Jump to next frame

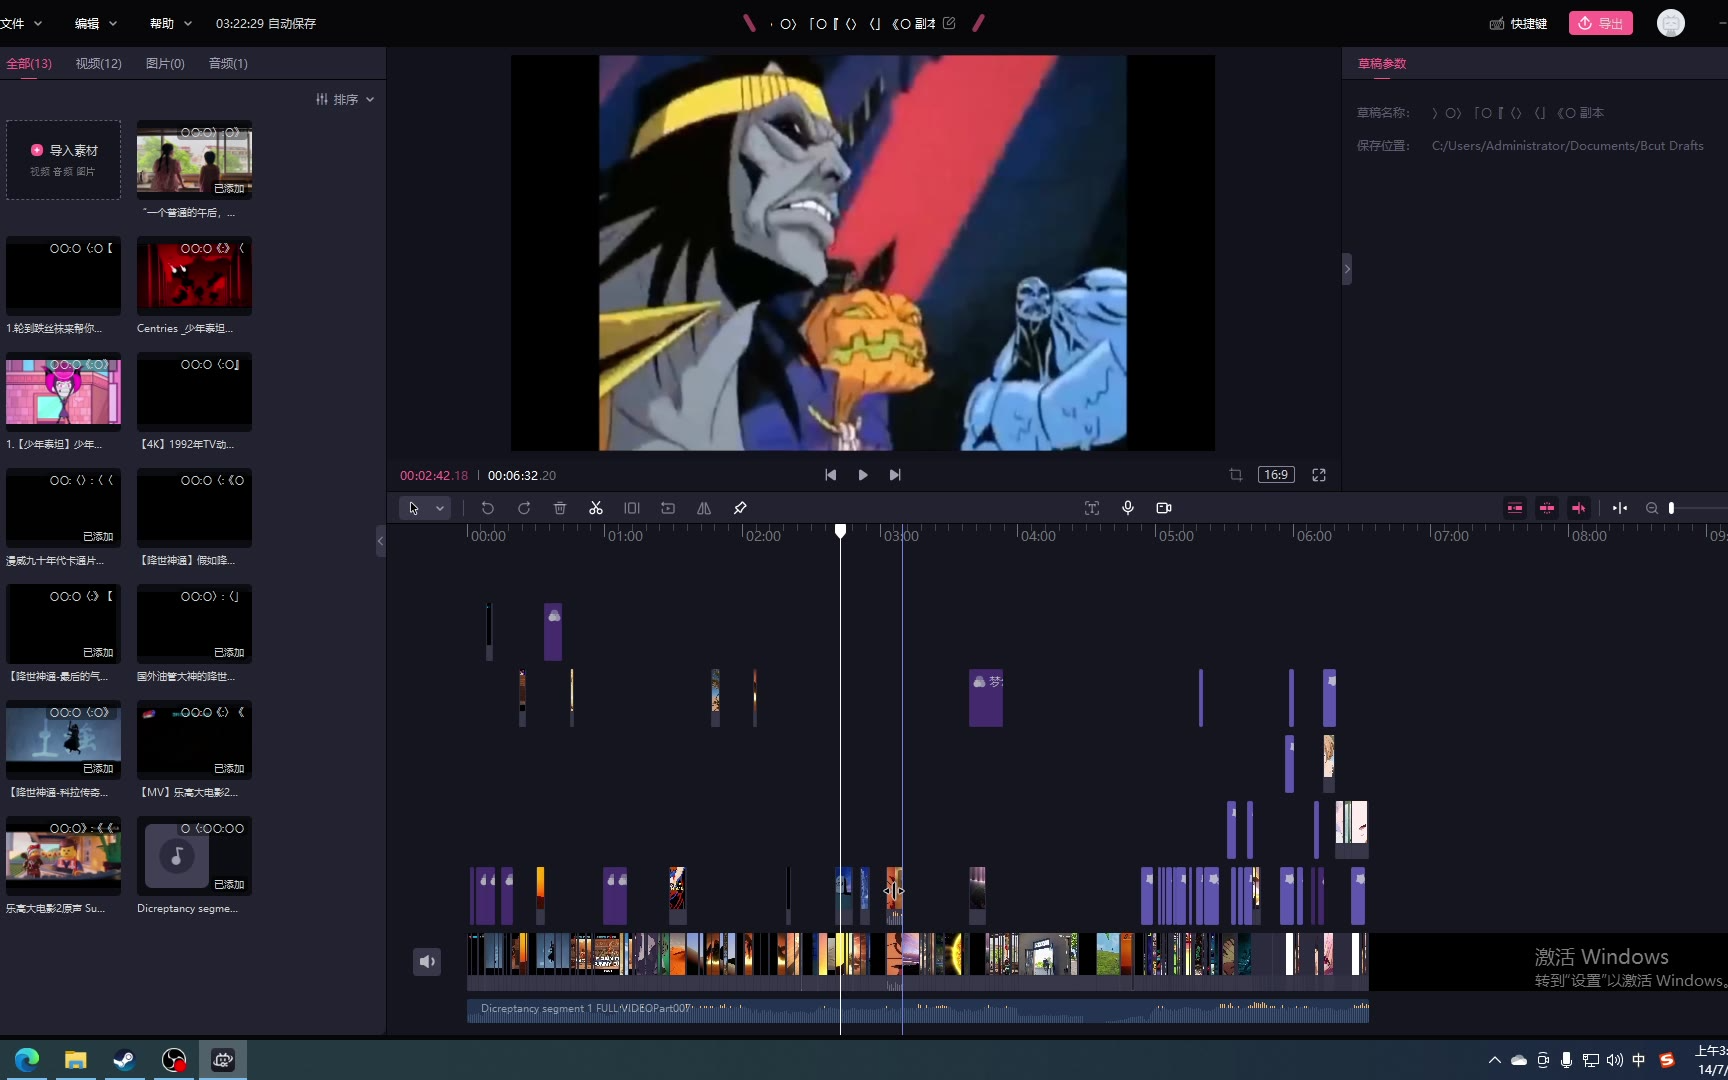tap(895, 475)
